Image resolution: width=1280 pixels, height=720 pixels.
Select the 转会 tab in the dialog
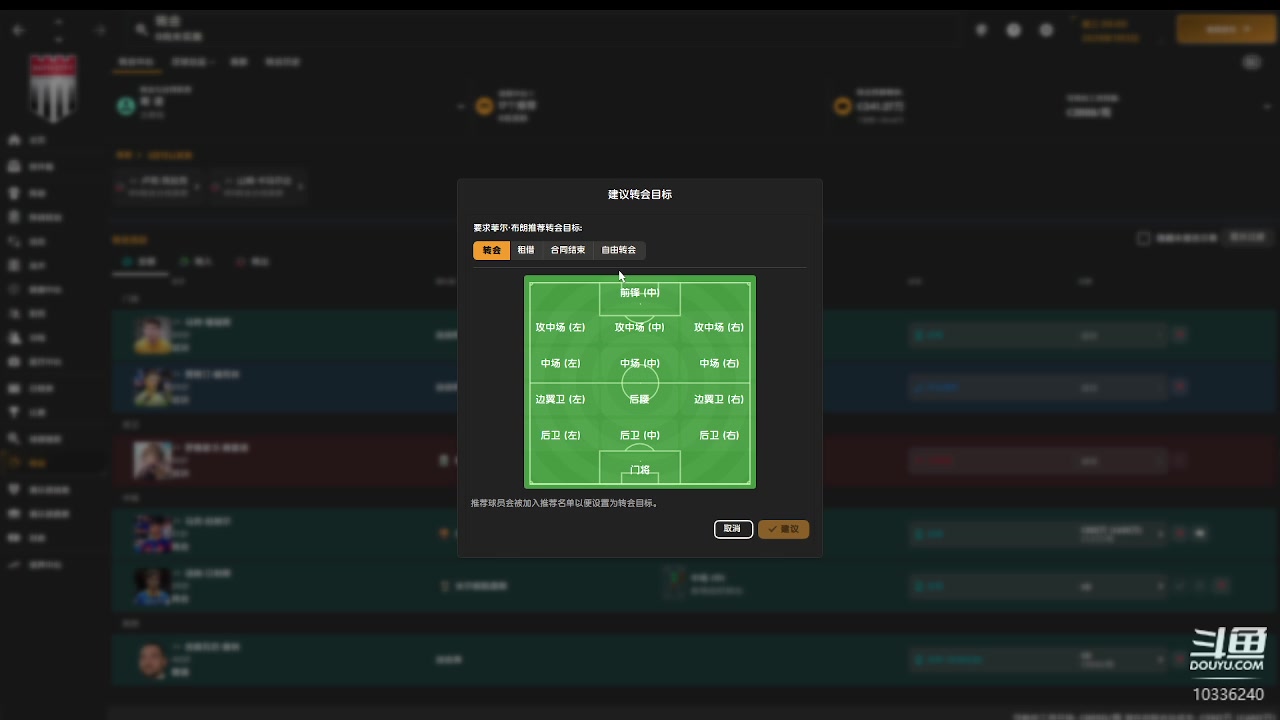491,250
